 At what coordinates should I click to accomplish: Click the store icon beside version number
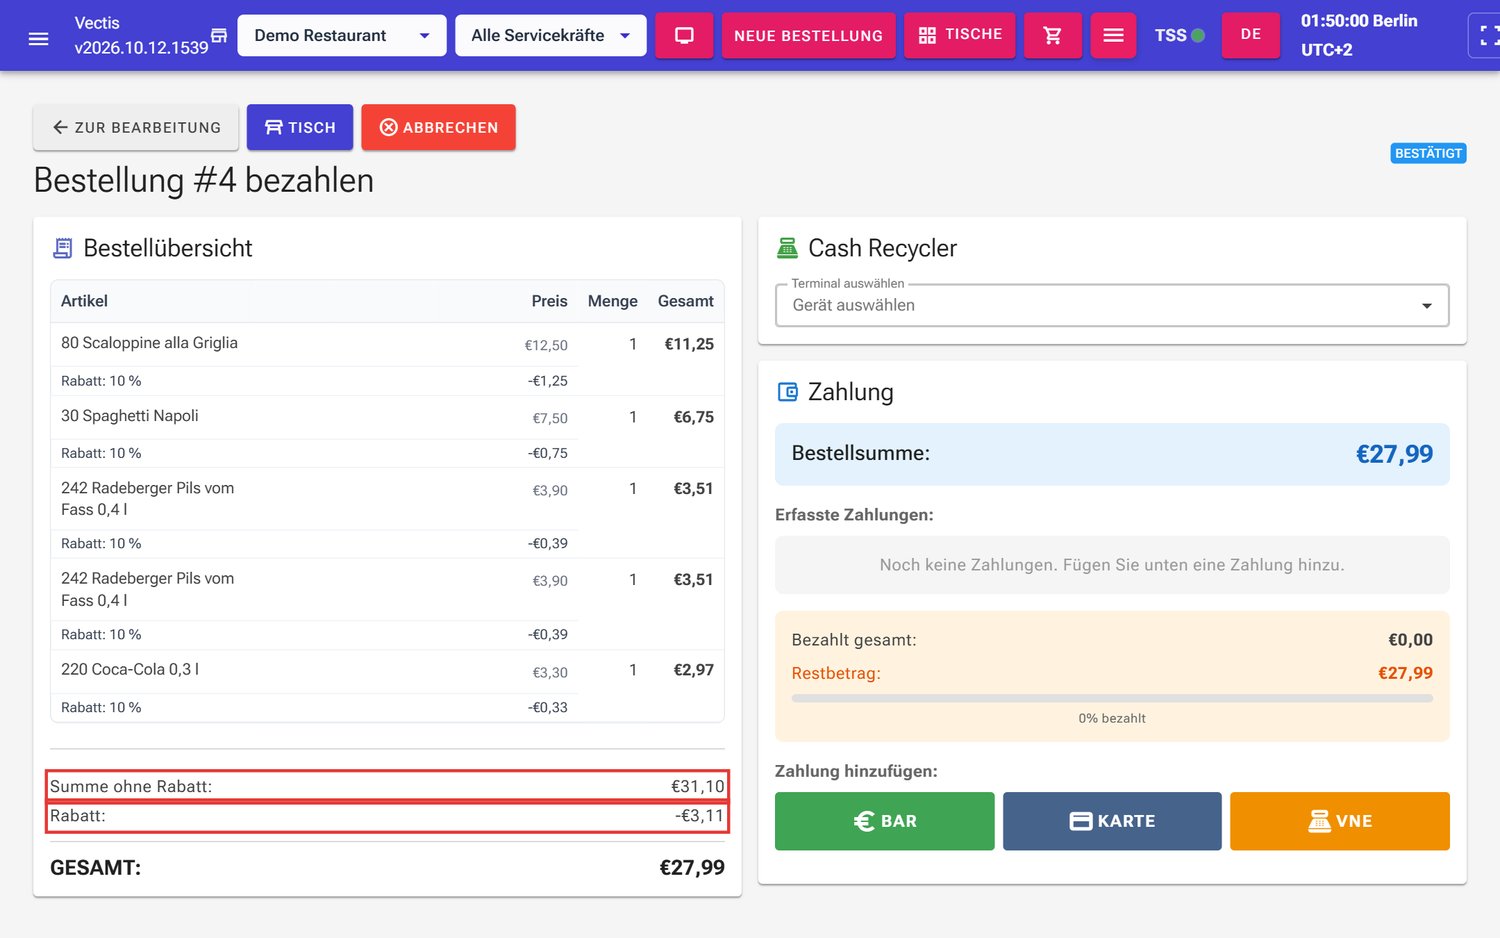coord(219,36)
